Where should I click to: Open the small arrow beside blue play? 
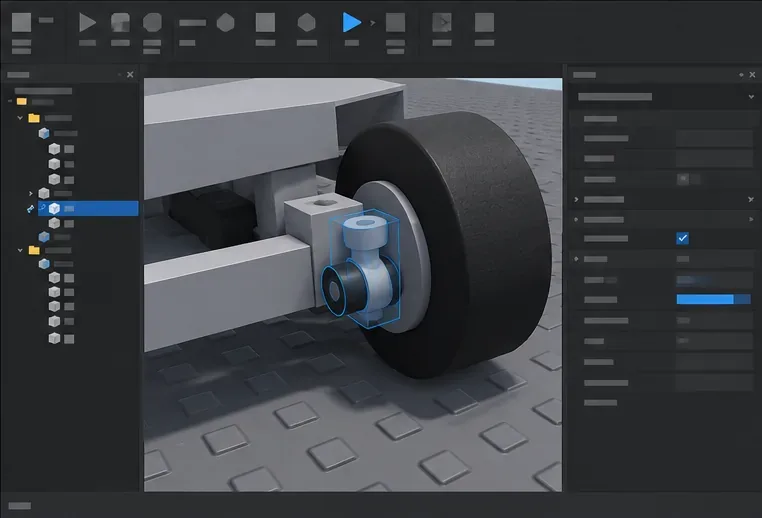pyautogui.click(x=373, y=23)
